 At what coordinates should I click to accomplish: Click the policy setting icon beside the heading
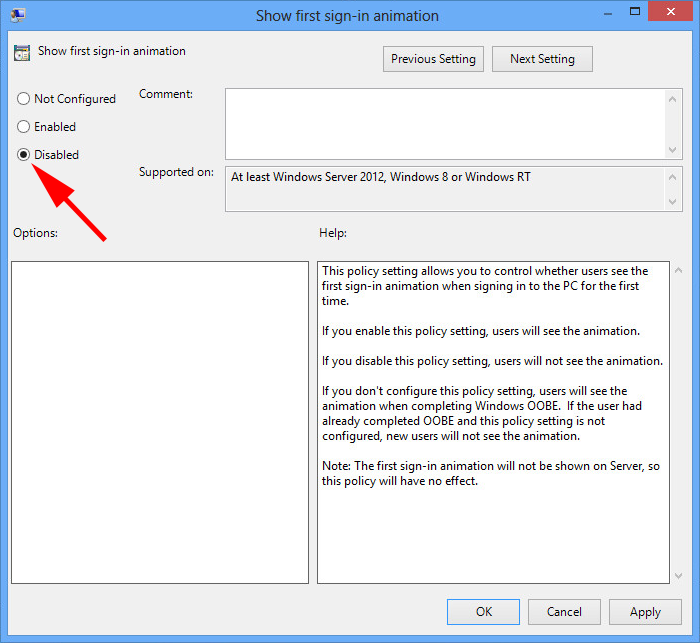(x=22, y=52)
